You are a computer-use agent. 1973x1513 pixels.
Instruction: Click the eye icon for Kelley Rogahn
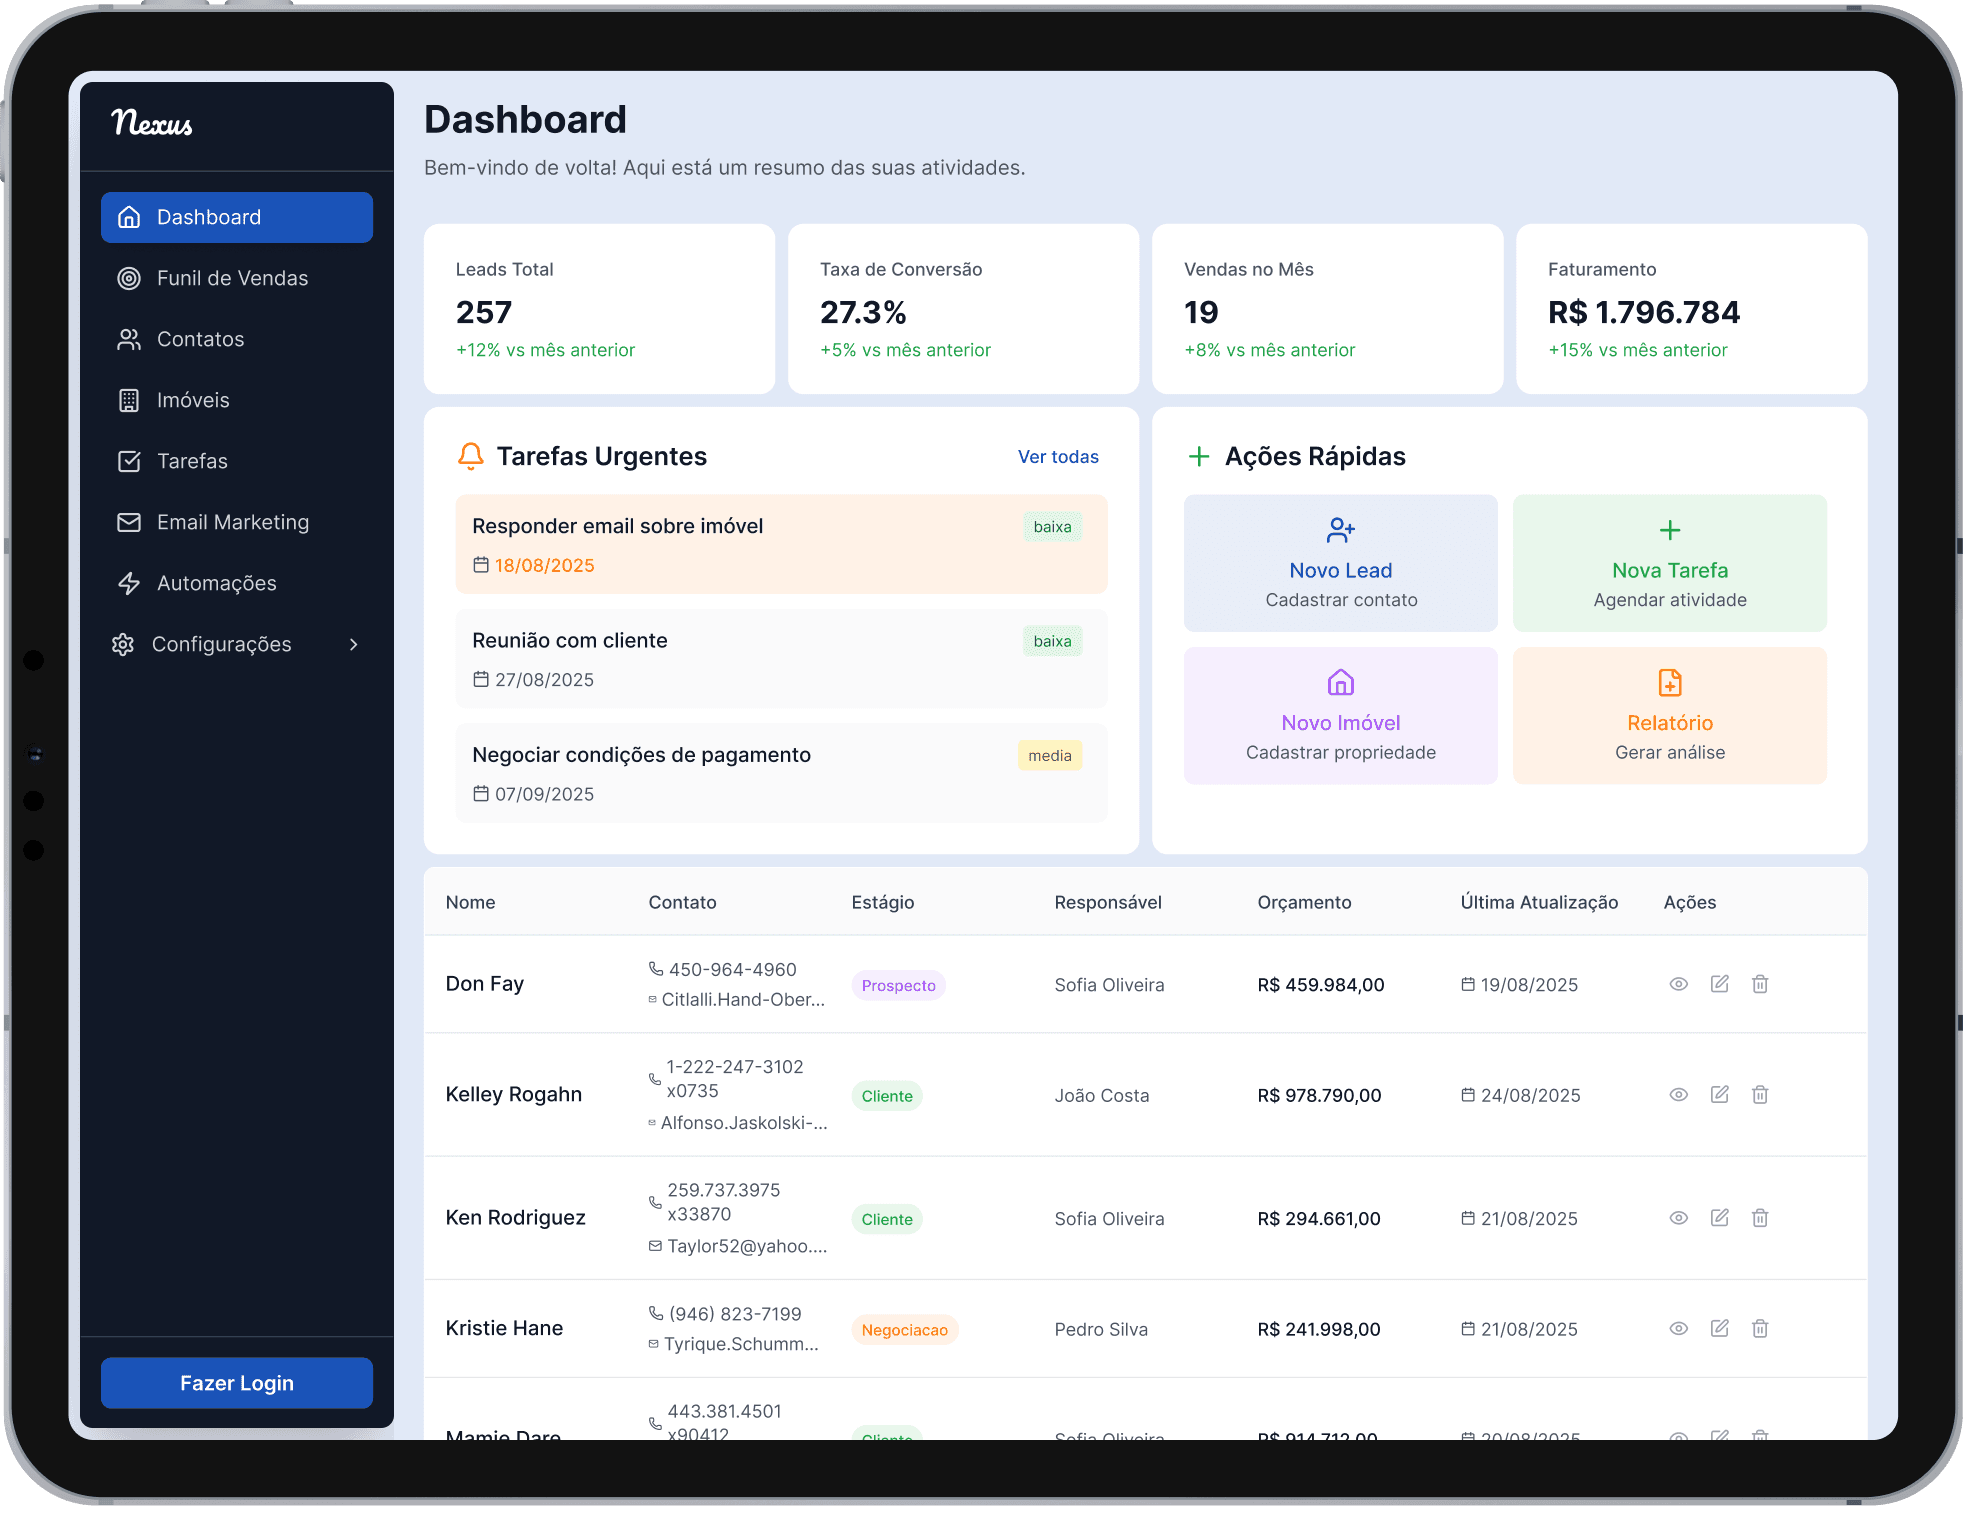[x=1678, y=1095]
